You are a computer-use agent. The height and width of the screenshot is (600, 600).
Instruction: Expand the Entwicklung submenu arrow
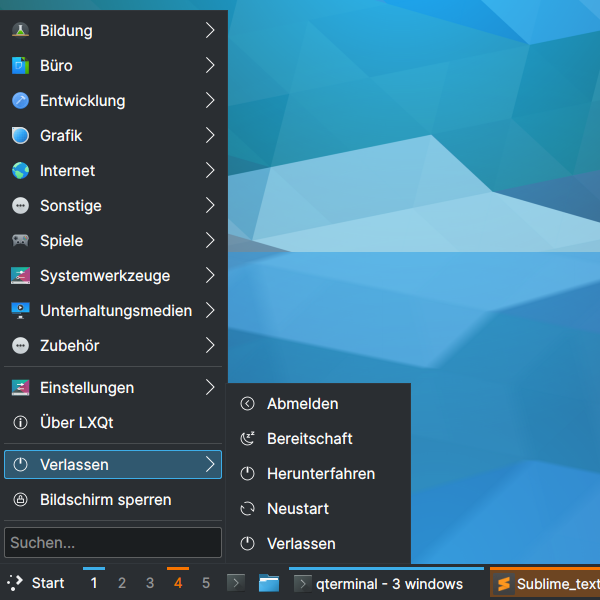[x=210, y=100]
